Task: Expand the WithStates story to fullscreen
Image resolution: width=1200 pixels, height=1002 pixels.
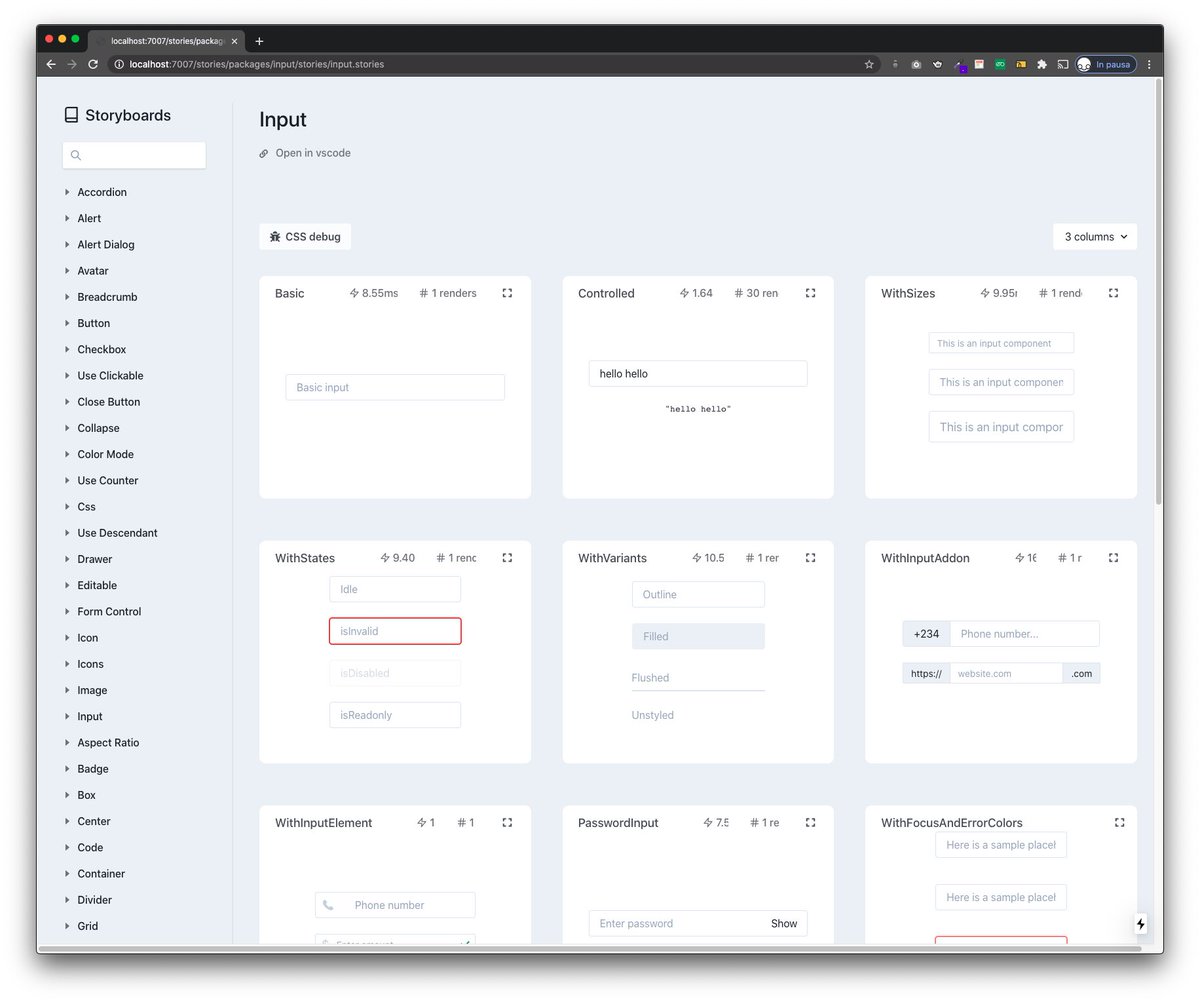Action: [x=507, y=558]
